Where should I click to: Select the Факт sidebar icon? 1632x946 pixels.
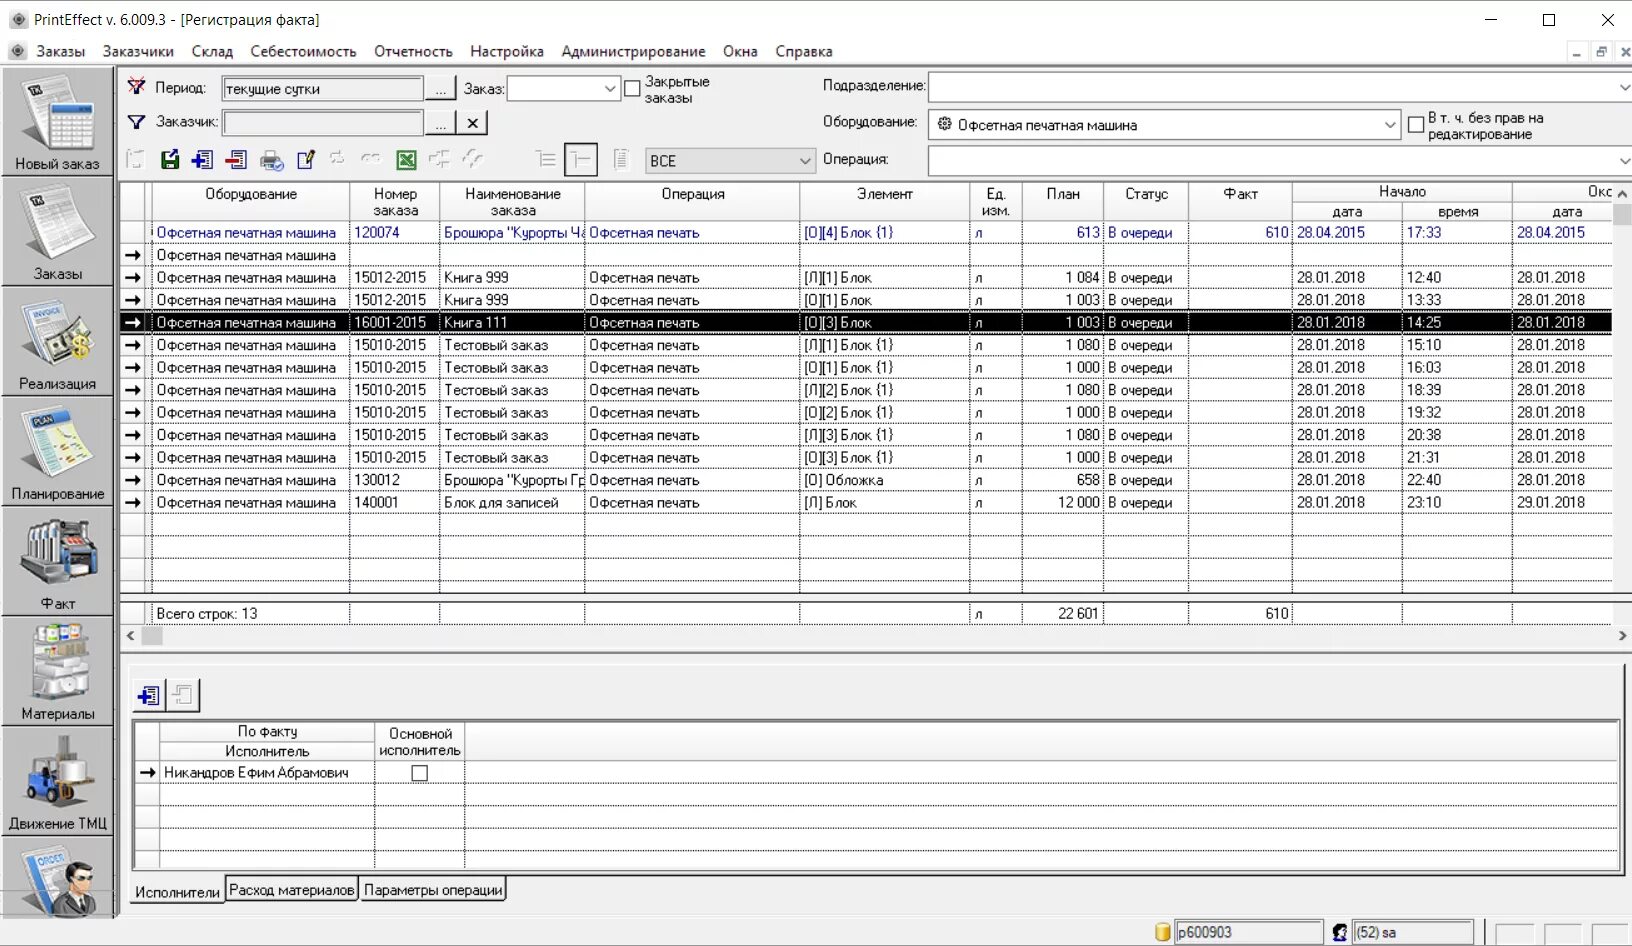[x=57, y=562]
